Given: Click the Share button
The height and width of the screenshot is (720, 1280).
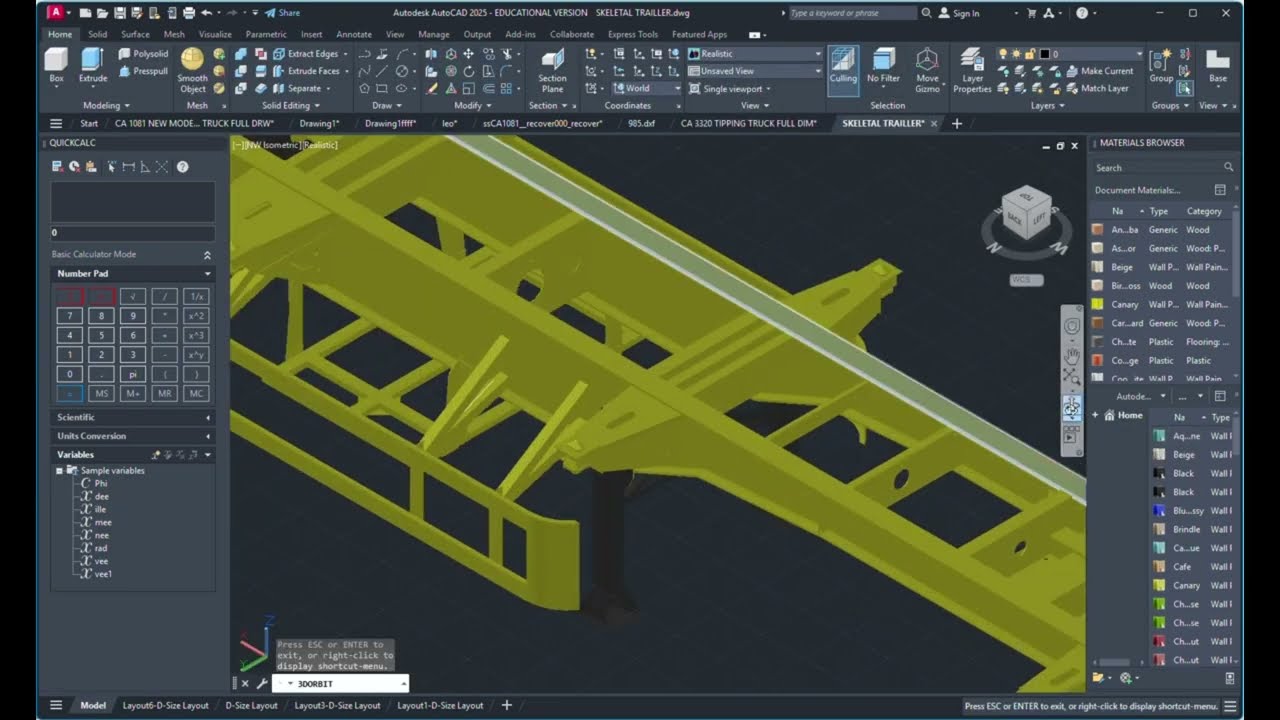Looking at the screenshot, I should [282, 13].
